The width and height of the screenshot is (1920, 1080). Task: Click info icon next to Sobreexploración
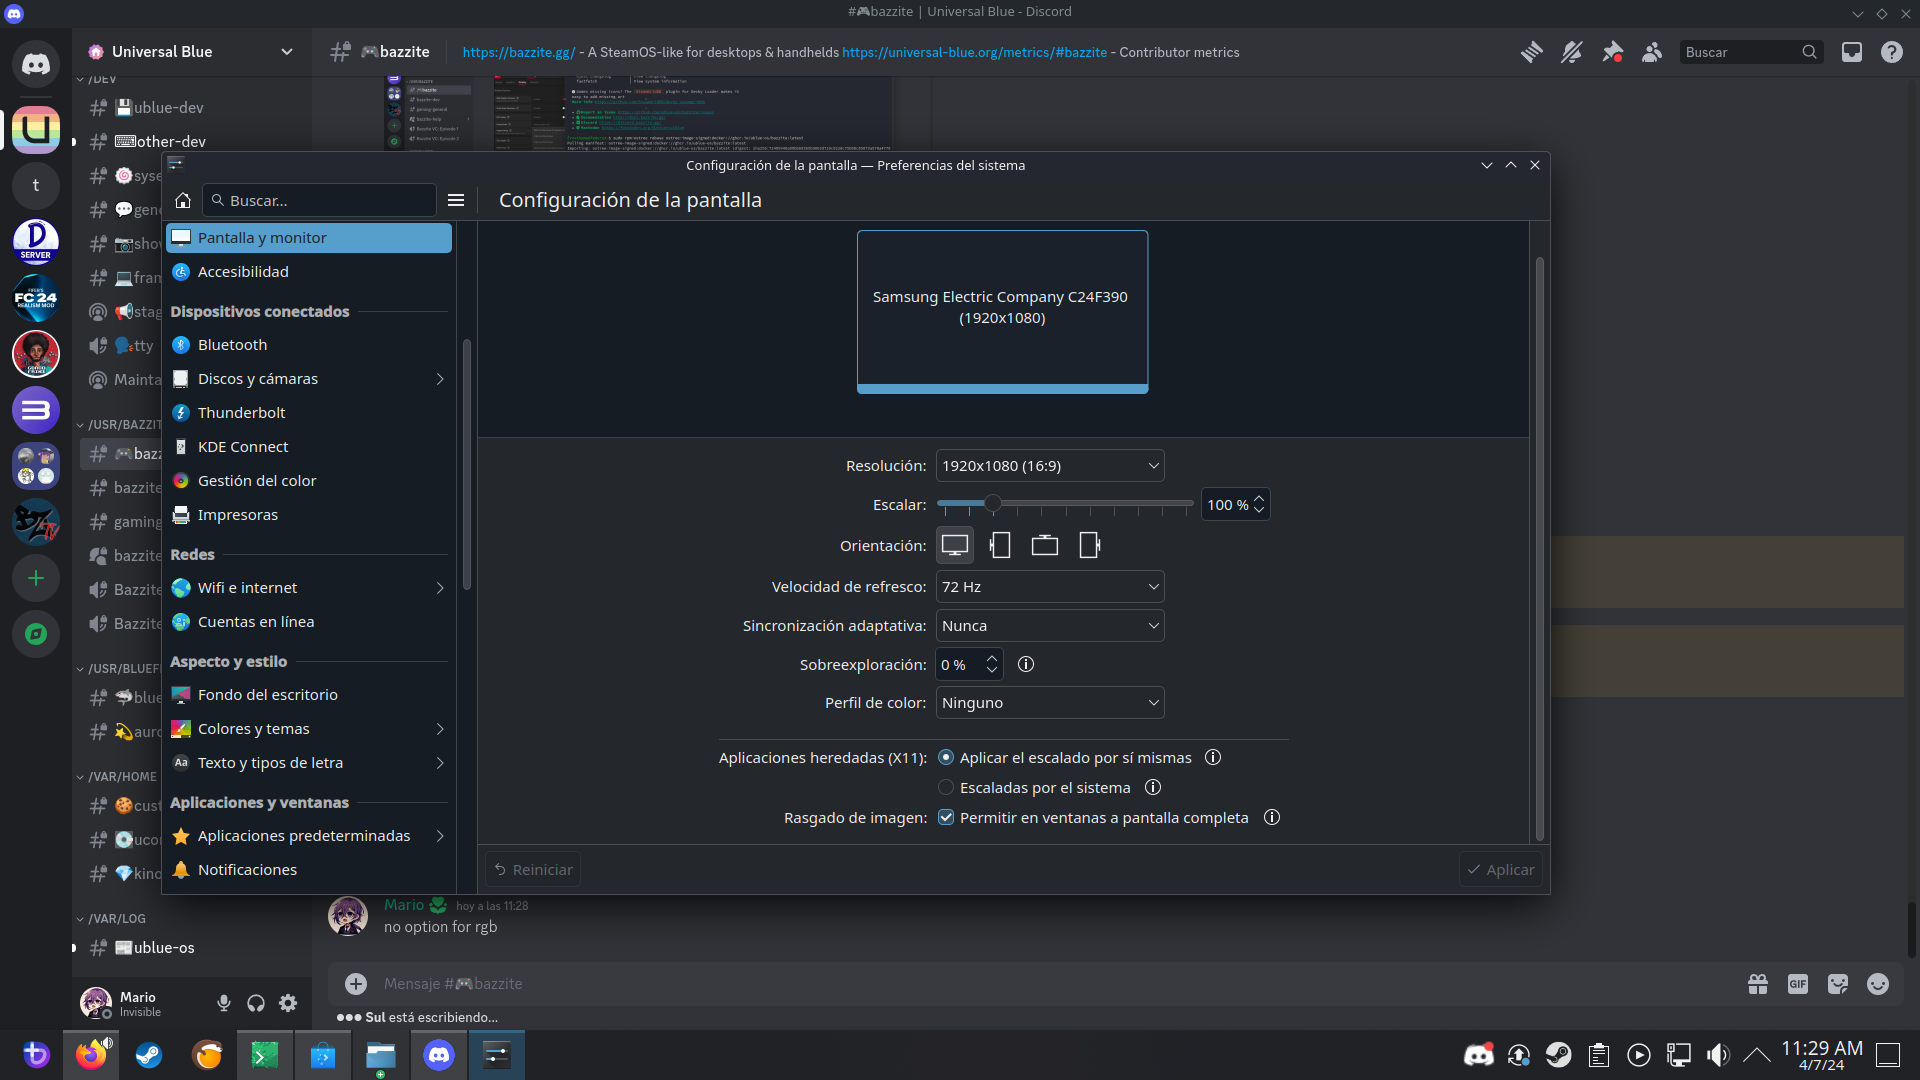pos(1026,664)
